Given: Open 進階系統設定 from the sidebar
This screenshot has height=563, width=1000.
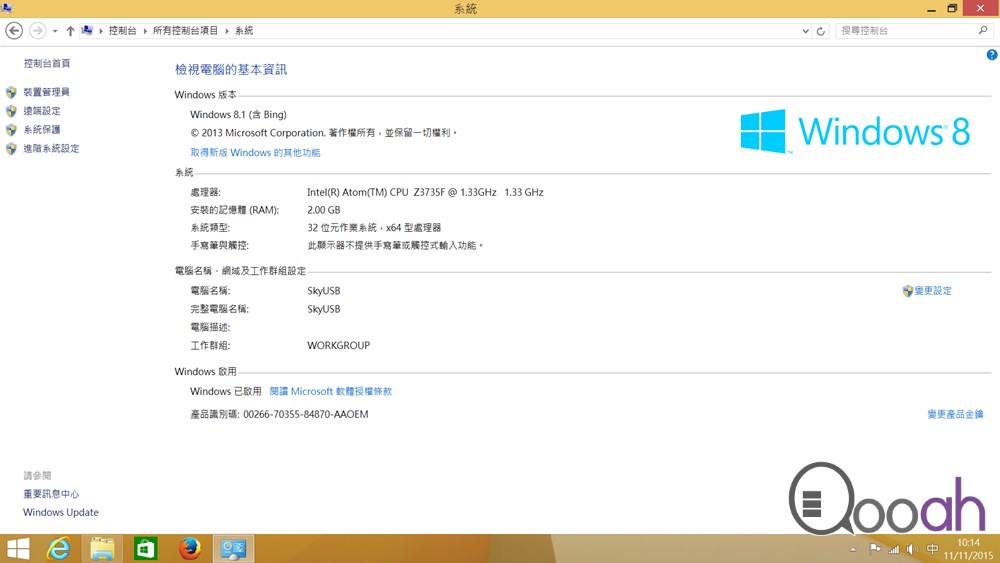Looking at the screenshot, I should coord(52,148).
